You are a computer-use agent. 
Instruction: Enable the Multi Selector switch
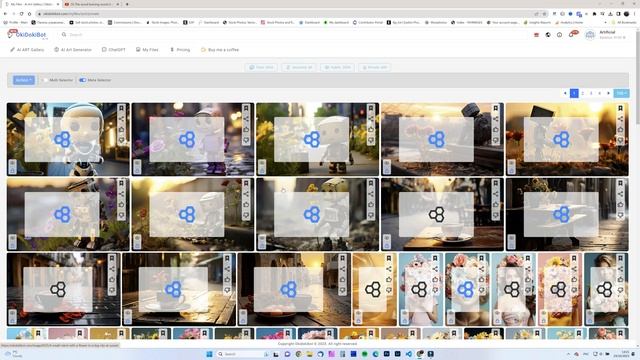click(x=45, y=80)
